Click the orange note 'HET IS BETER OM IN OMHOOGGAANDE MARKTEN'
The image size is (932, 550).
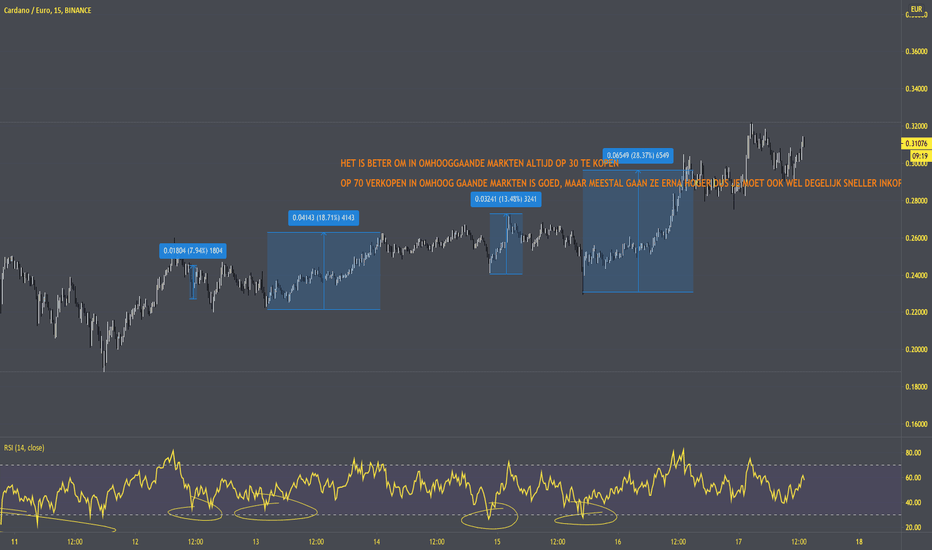pos(479,164)
